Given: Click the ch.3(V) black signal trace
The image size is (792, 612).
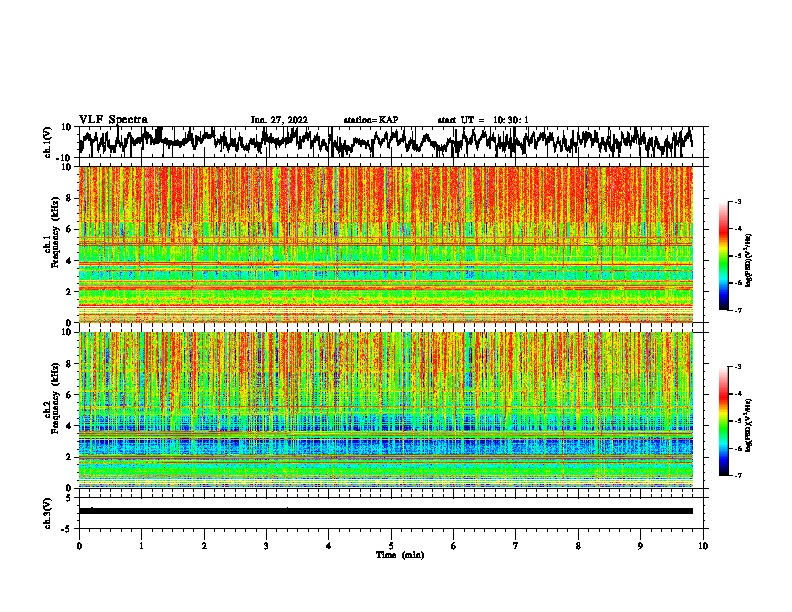Looking at the screenshot, I should [x=386, y=511].
